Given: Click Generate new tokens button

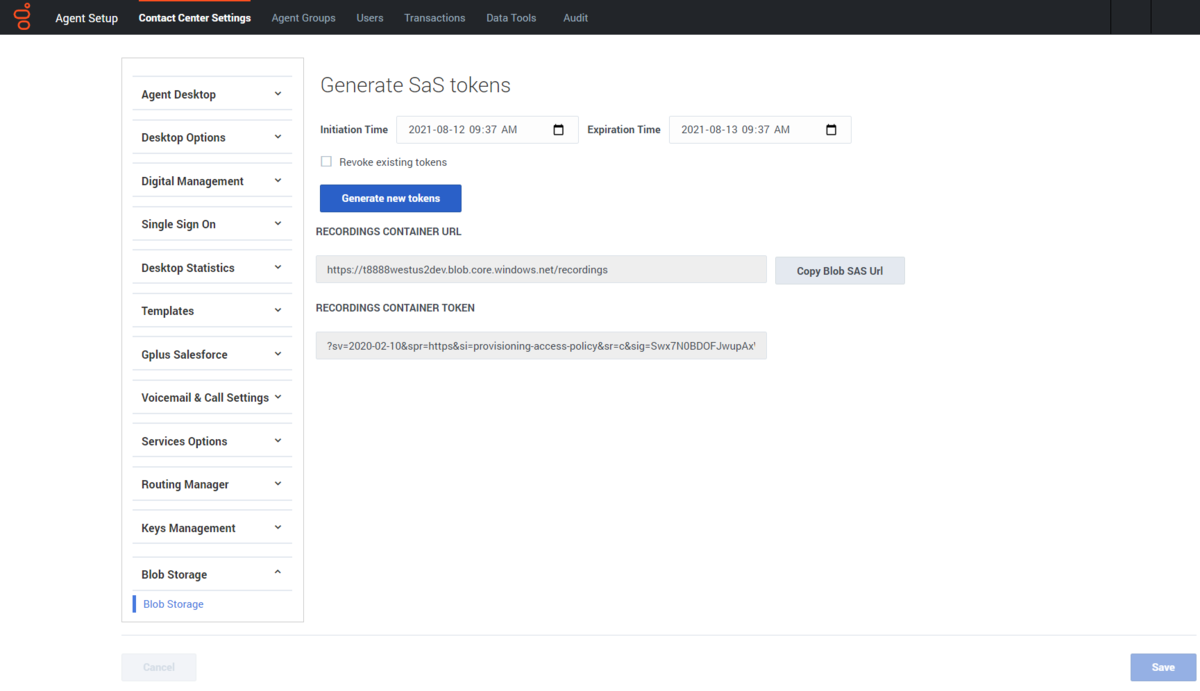Looking at the screenshot, I should pyautogui.click(x=391, y=198).
